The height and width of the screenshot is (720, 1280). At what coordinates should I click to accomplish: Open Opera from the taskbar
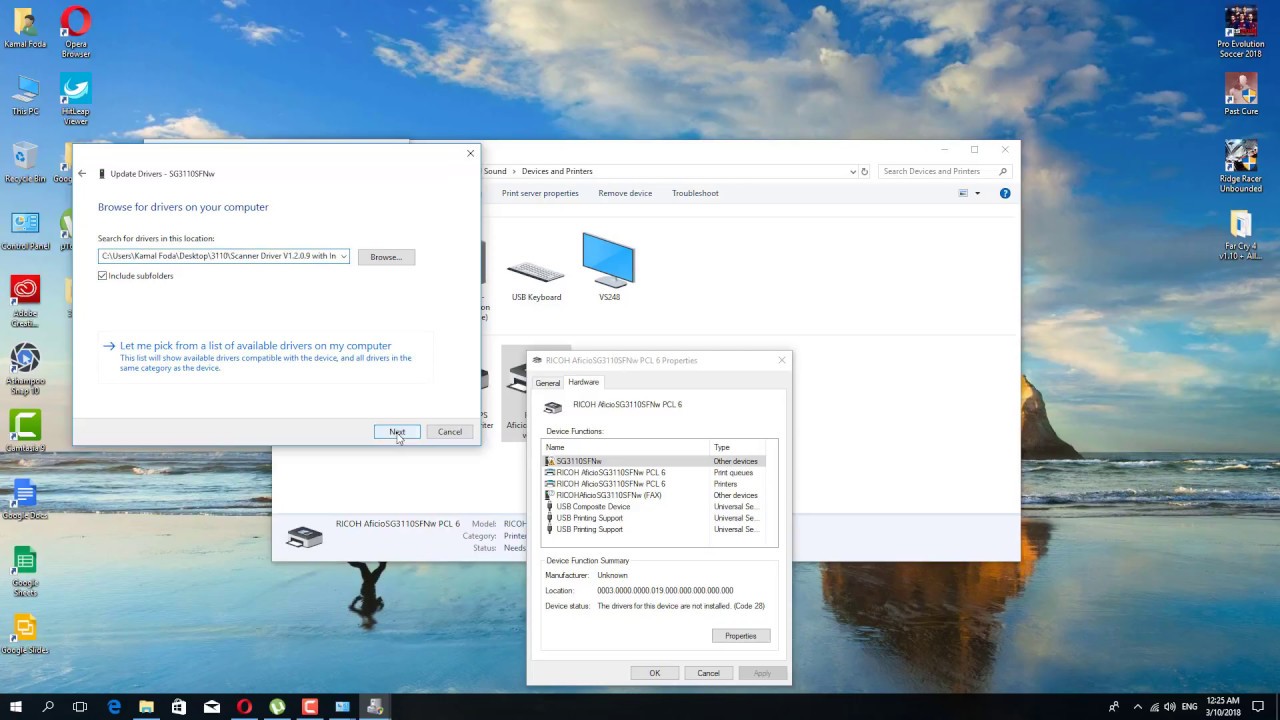pyautogui.click(x=244, y=707)
